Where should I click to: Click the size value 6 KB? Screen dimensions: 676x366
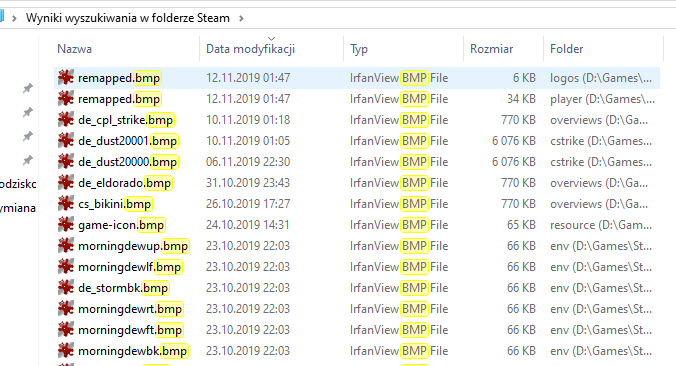524,78
